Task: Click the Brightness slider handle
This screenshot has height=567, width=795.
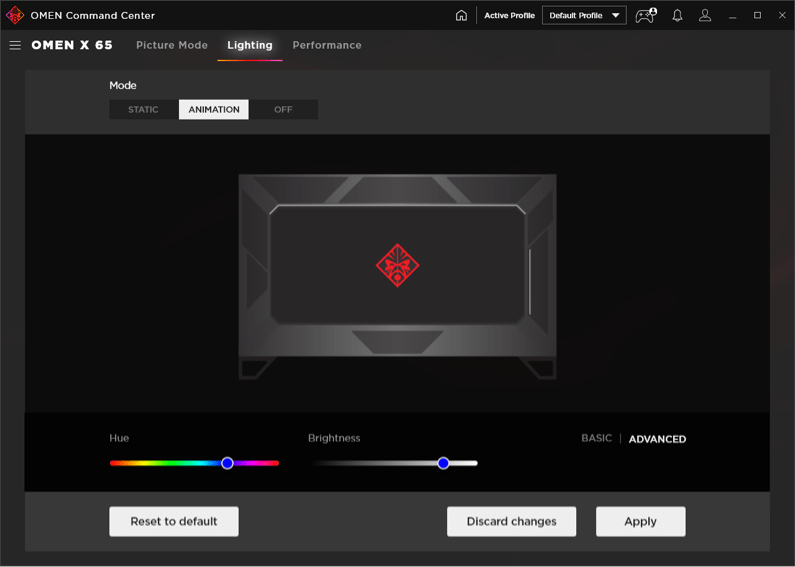Action: coord(443,463)
